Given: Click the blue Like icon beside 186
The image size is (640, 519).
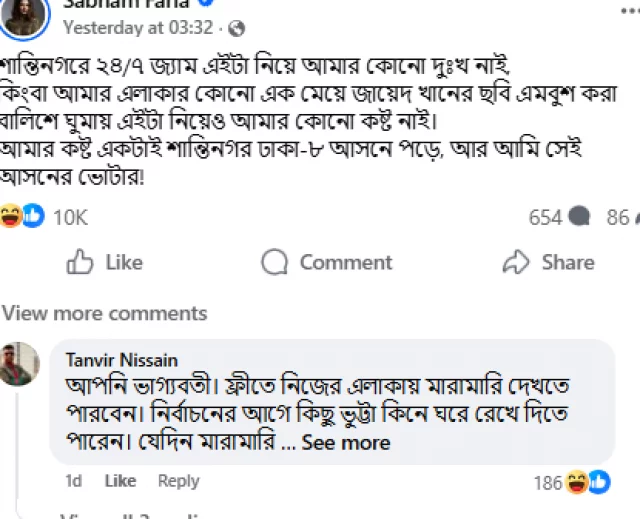Looking at the screenshot, I should 599,483.
